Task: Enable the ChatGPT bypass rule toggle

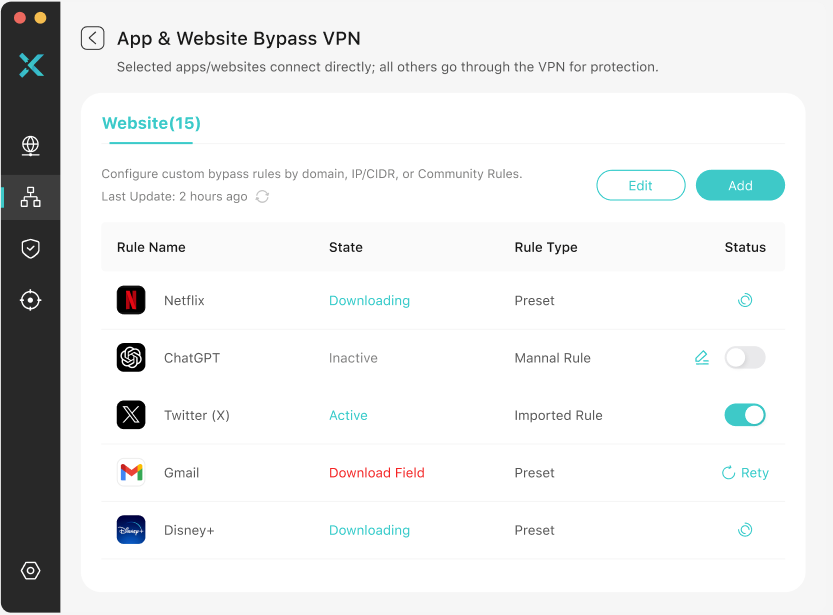Action: 745,357
